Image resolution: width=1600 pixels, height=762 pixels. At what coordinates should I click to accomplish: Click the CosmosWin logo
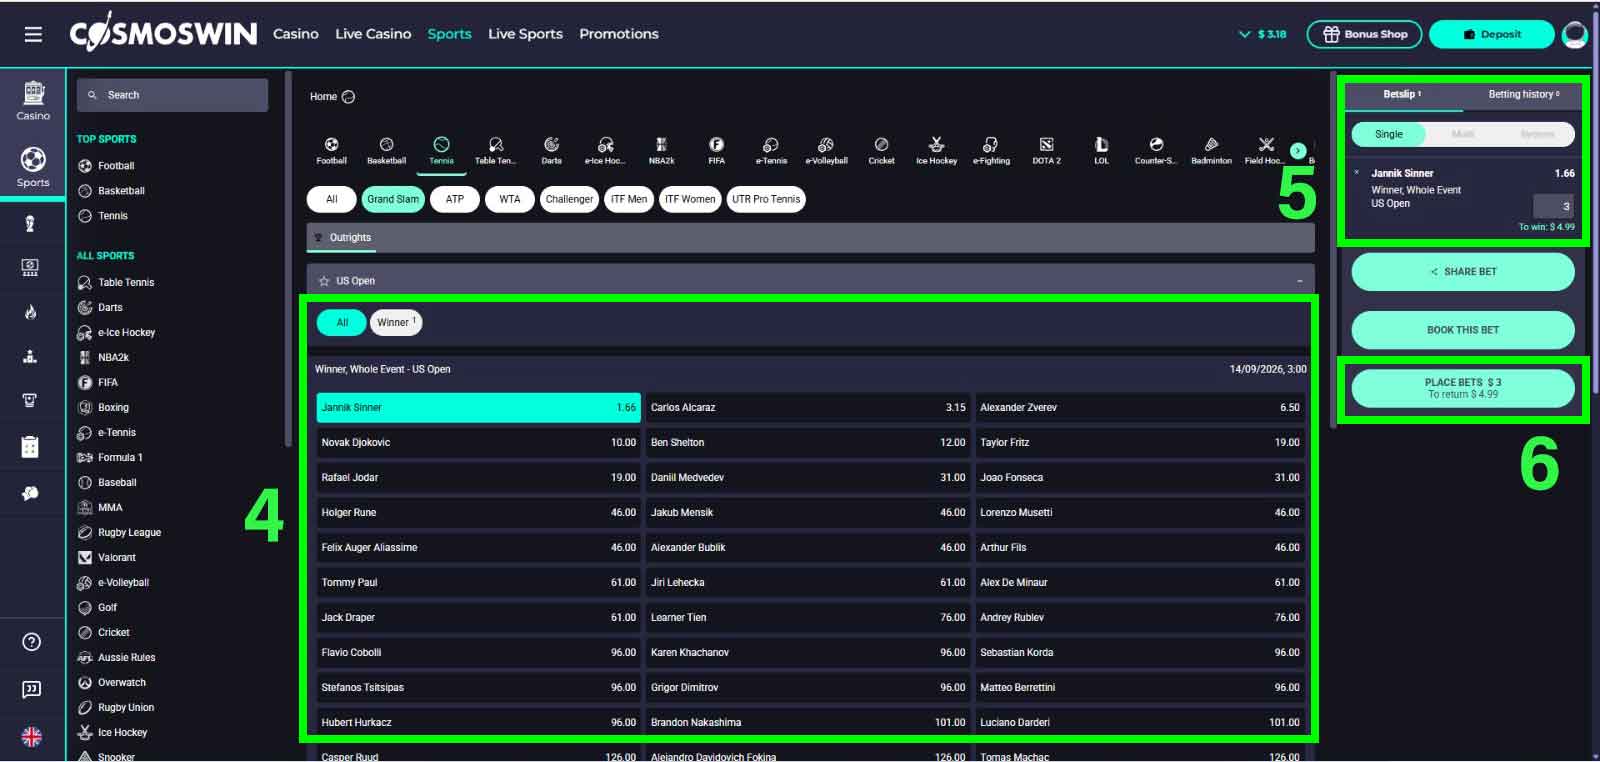click(163, 34)
